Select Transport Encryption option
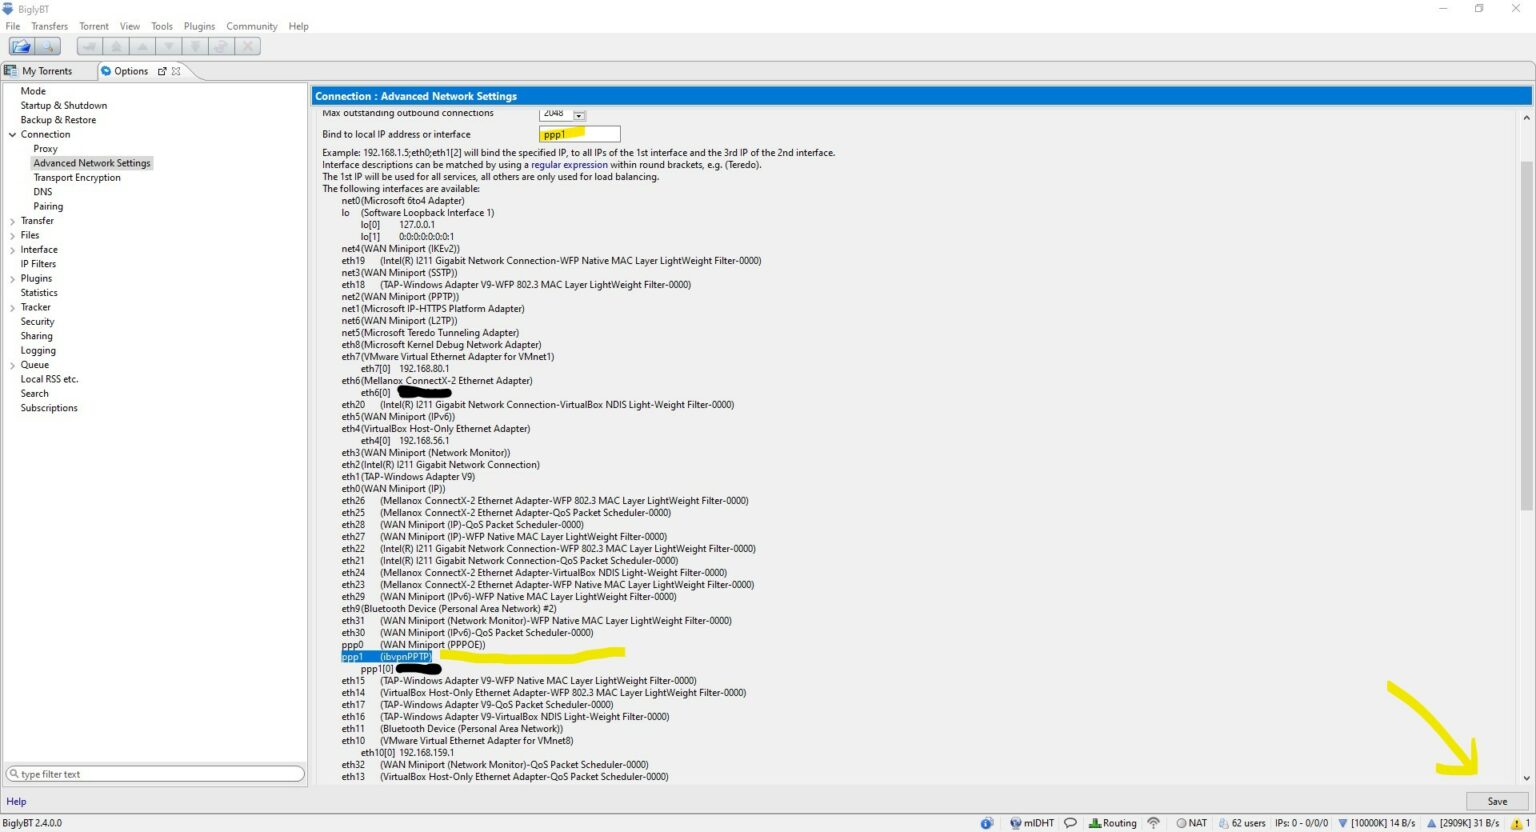 (77, 178)
